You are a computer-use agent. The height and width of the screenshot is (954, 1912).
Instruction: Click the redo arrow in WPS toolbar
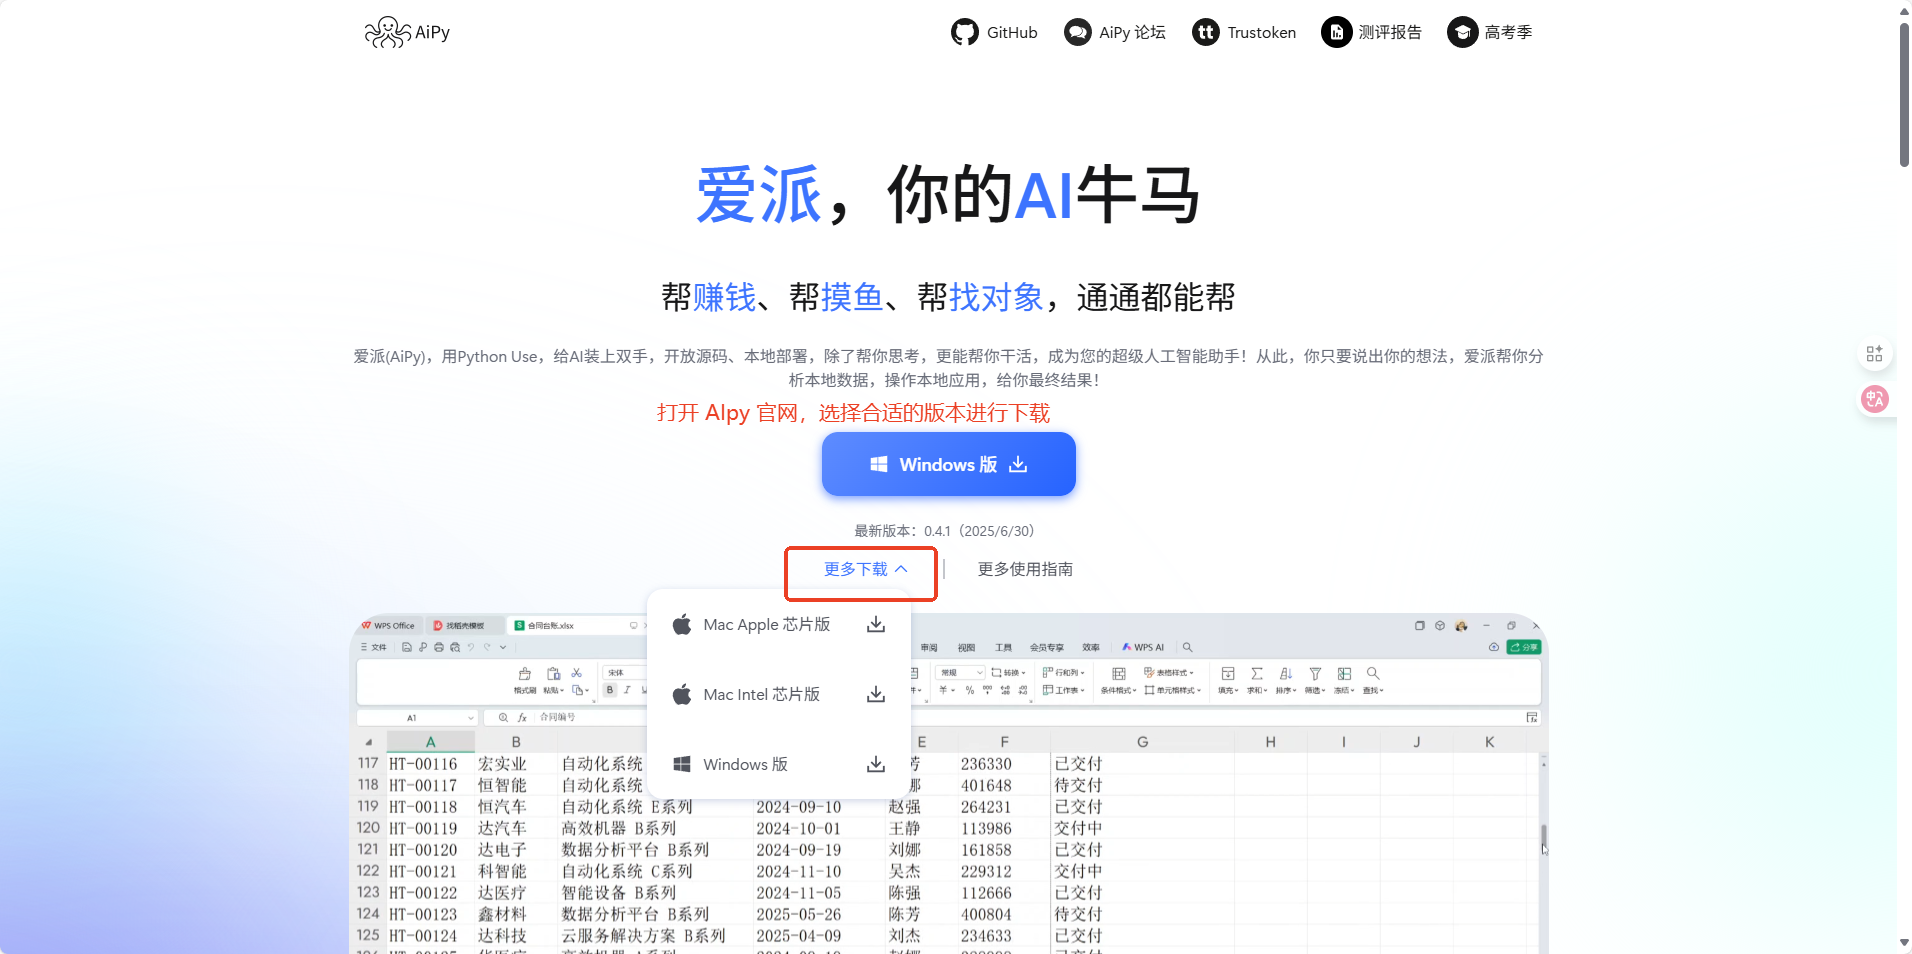coord(487,647)
